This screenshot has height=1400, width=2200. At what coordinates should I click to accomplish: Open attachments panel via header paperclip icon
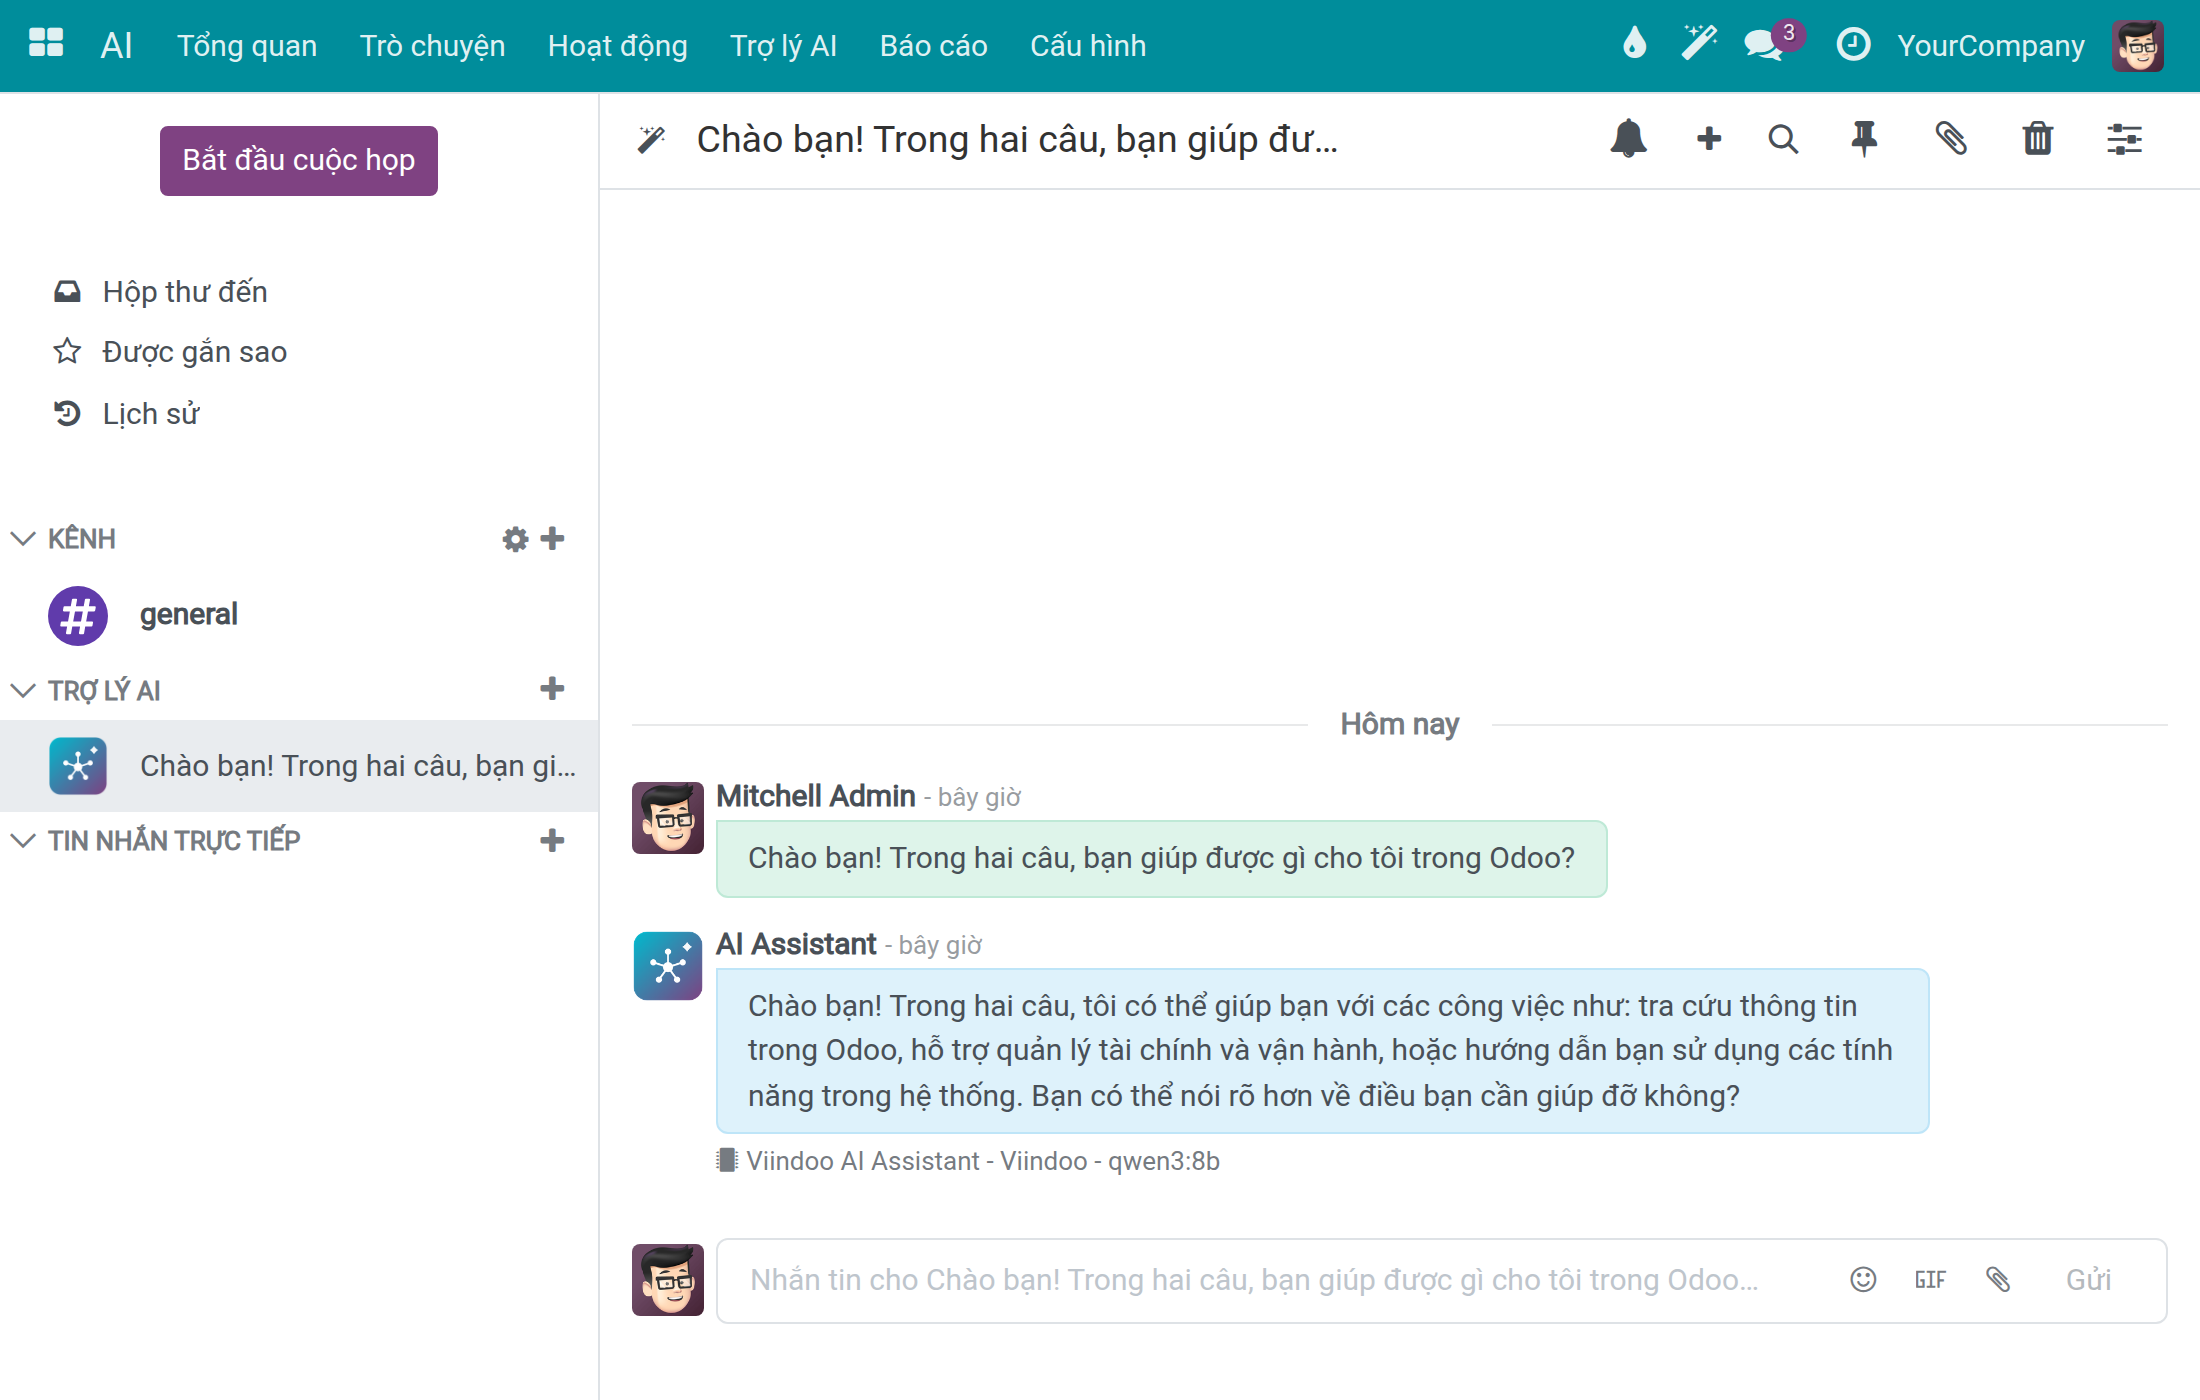[1950, 139]
